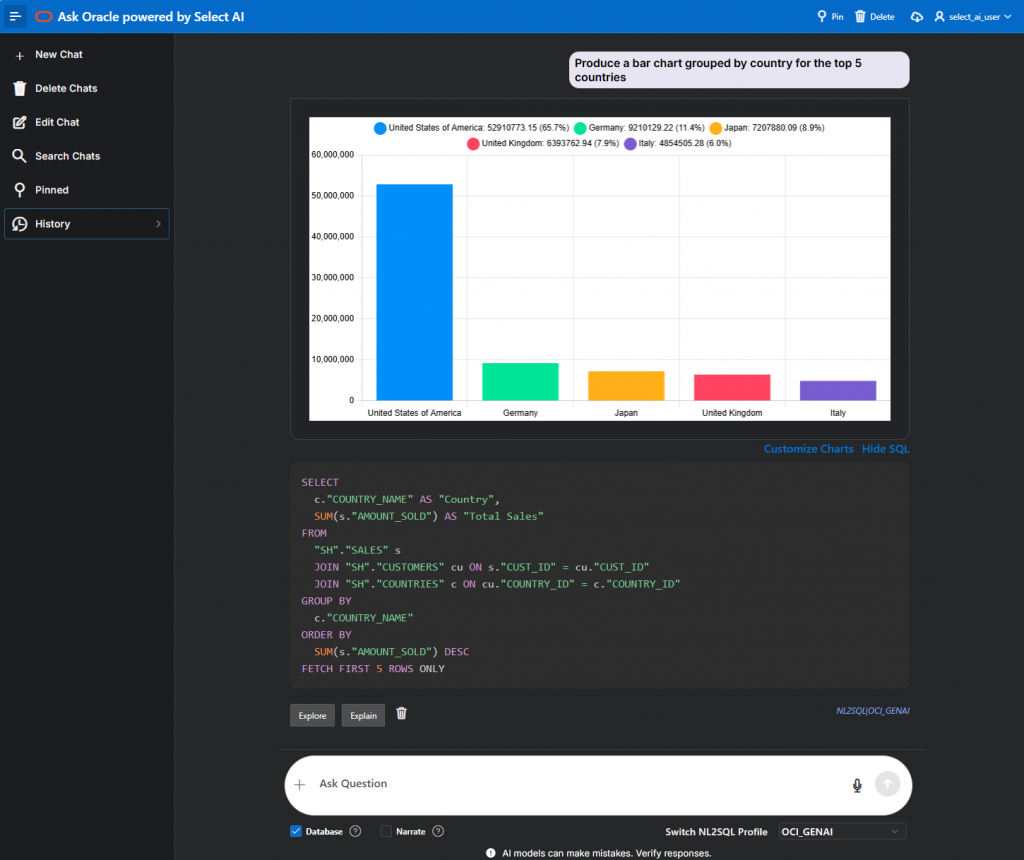Click the Customize Charts link

tap(808, 449)
